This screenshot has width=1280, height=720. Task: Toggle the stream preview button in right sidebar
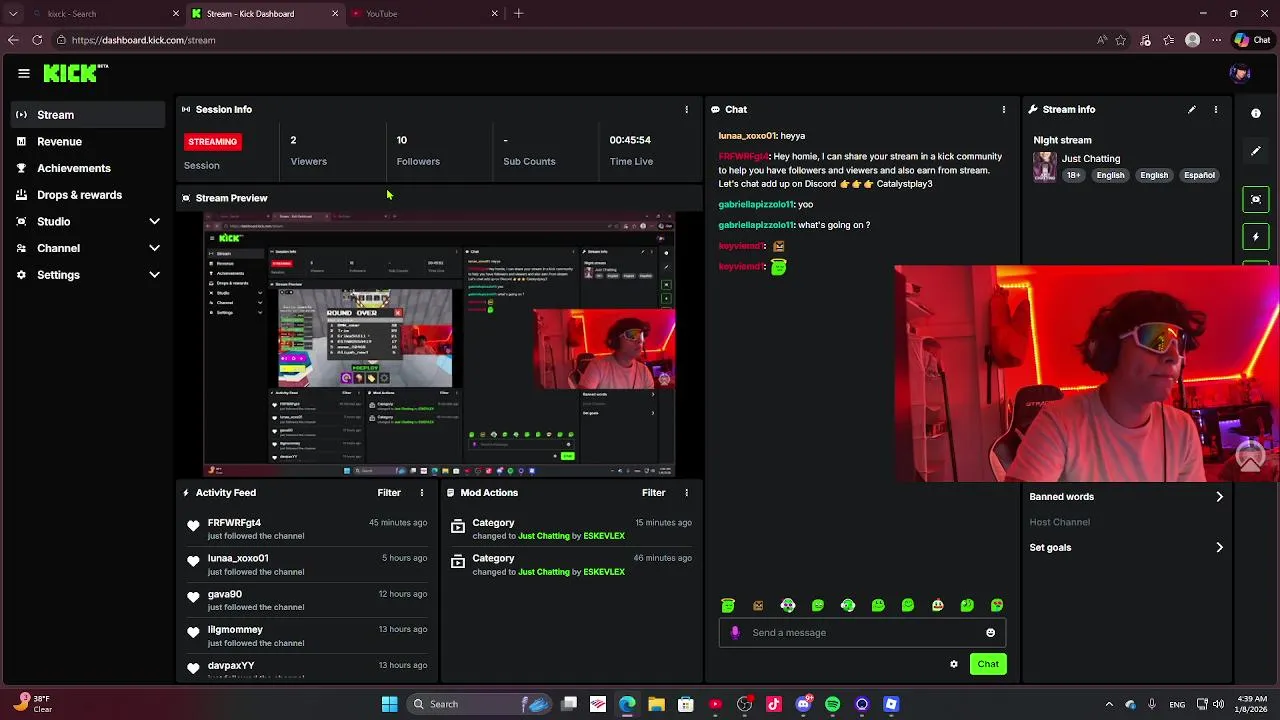(1256, 199)
